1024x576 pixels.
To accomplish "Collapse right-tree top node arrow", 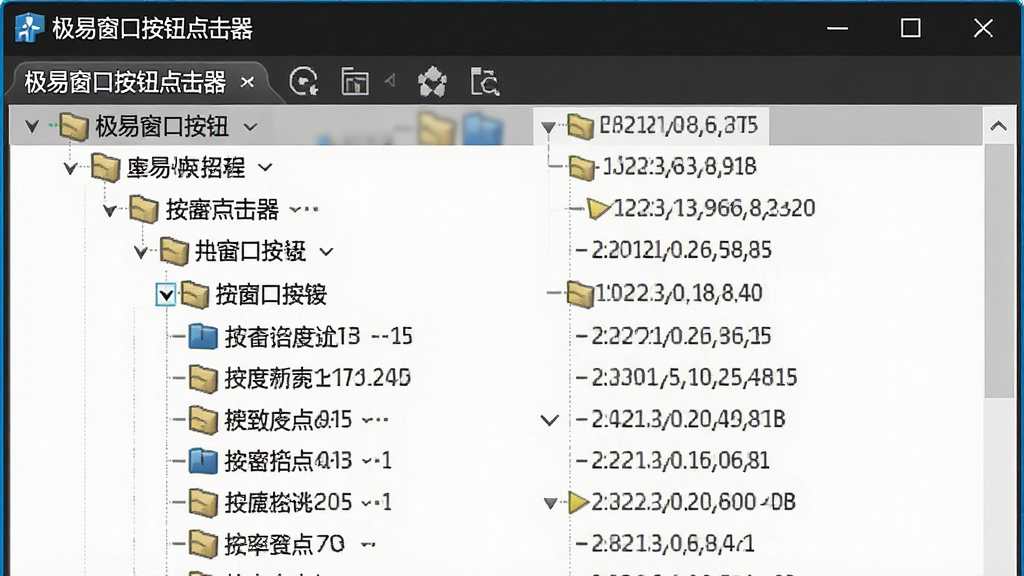I will tap(549, 127).
